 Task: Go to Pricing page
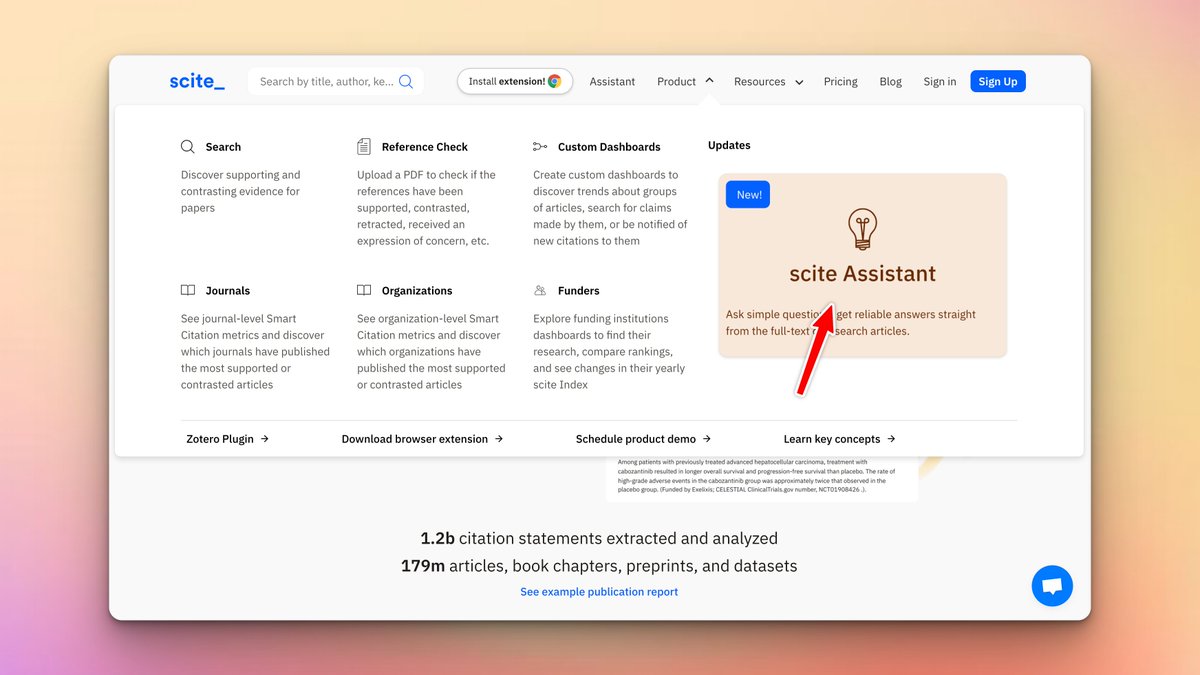click(840, 82)
